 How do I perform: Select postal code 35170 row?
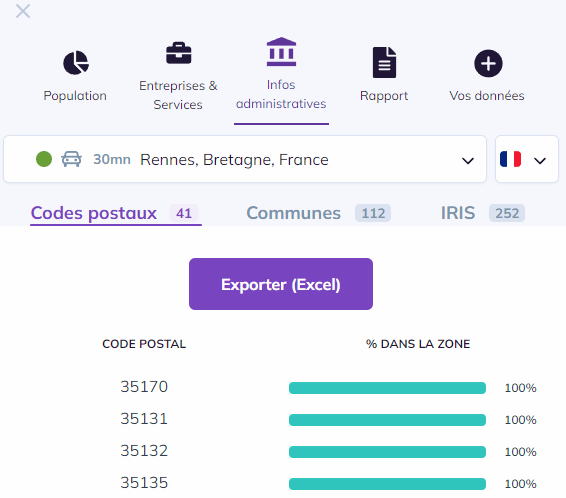[x=283, y=388]
